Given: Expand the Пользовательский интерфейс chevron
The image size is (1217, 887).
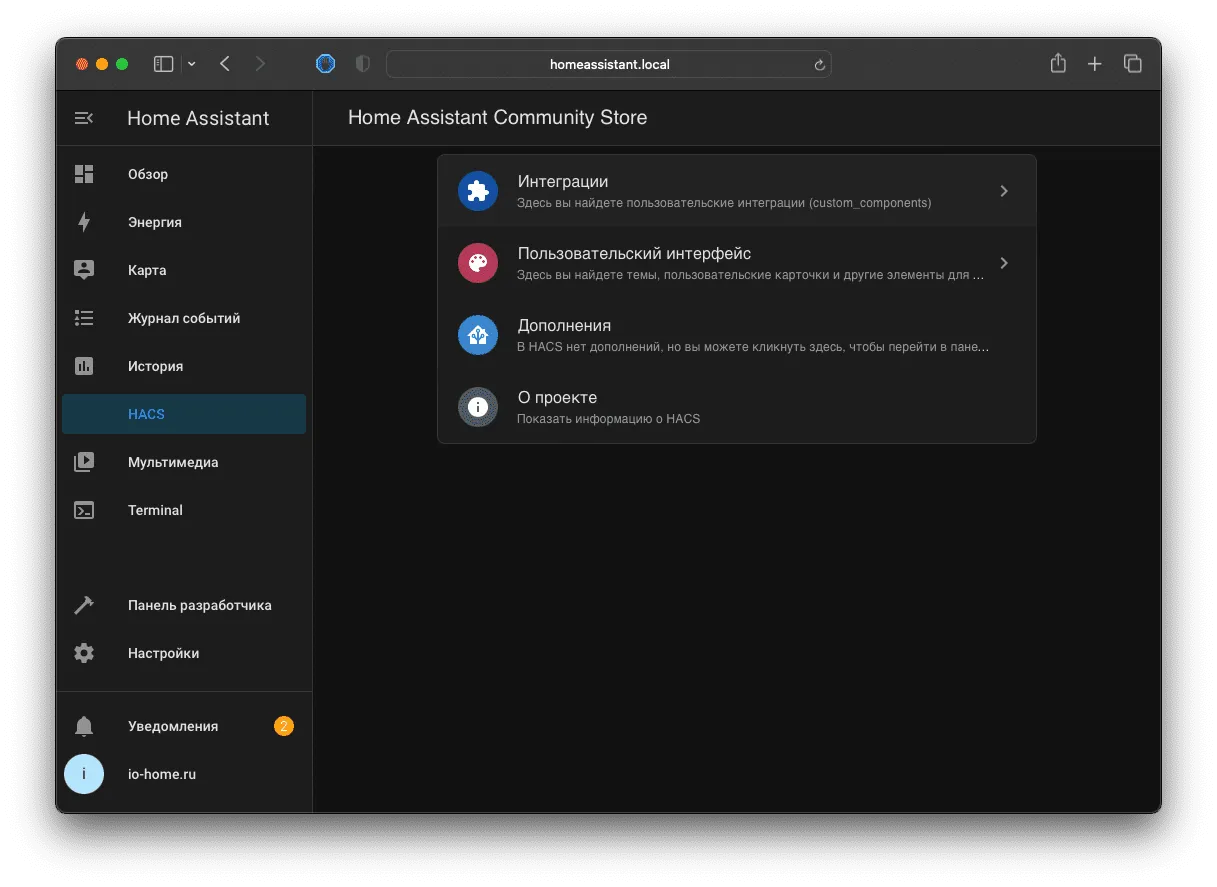Looking at the screenshot, I should click(x=1004, y=263).
